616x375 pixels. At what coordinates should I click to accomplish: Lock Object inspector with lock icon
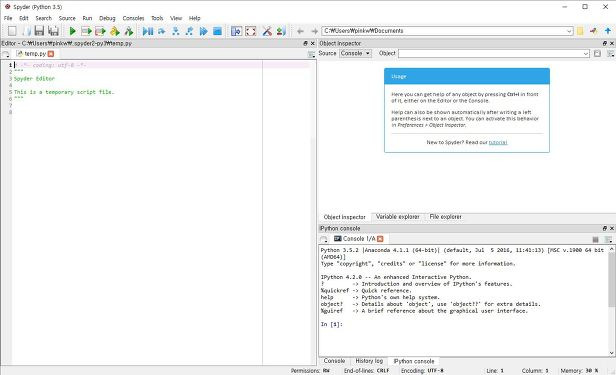[597, 53]
